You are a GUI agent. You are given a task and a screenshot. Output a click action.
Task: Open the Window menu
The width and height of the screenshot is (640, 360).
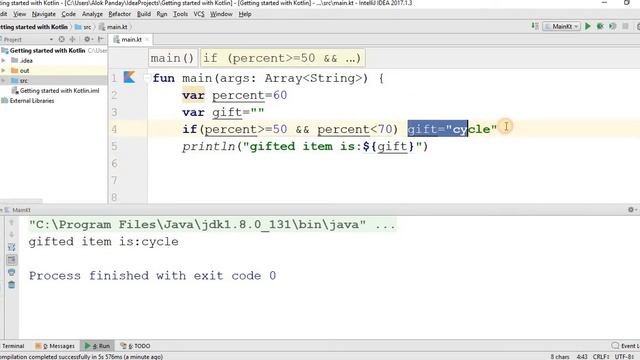pos(221,14)
